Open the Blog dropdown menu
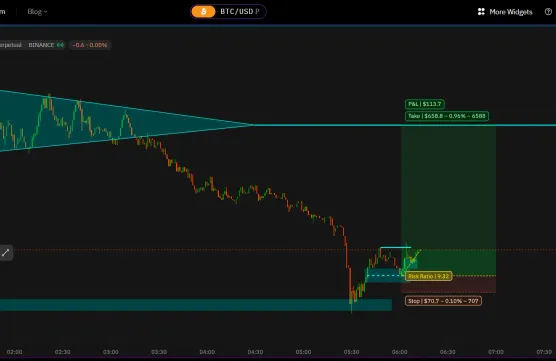 37,12
